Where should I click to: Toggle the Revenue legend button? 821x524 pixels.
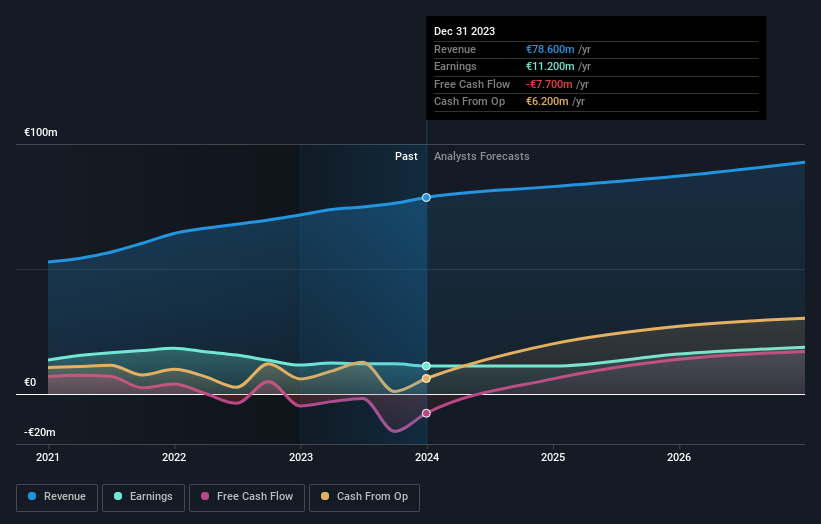57,497
